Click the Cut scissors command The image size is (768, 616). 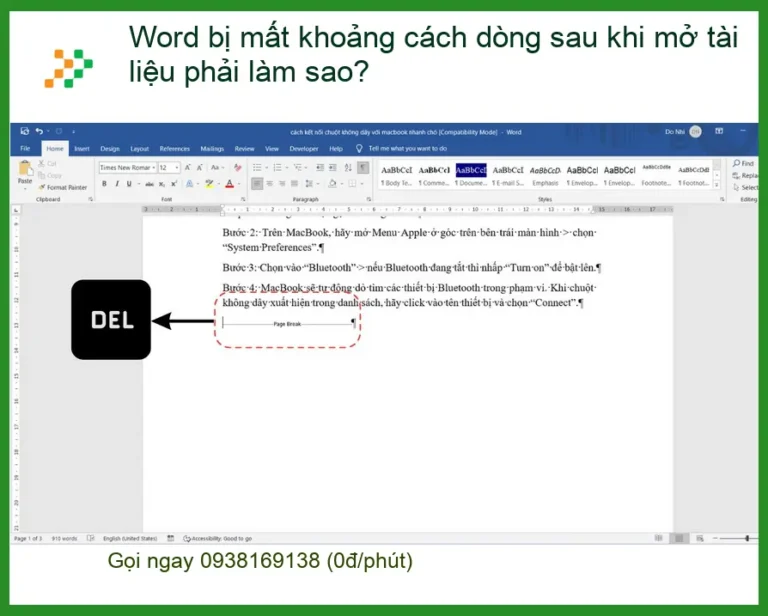click(x=48, y=164)
